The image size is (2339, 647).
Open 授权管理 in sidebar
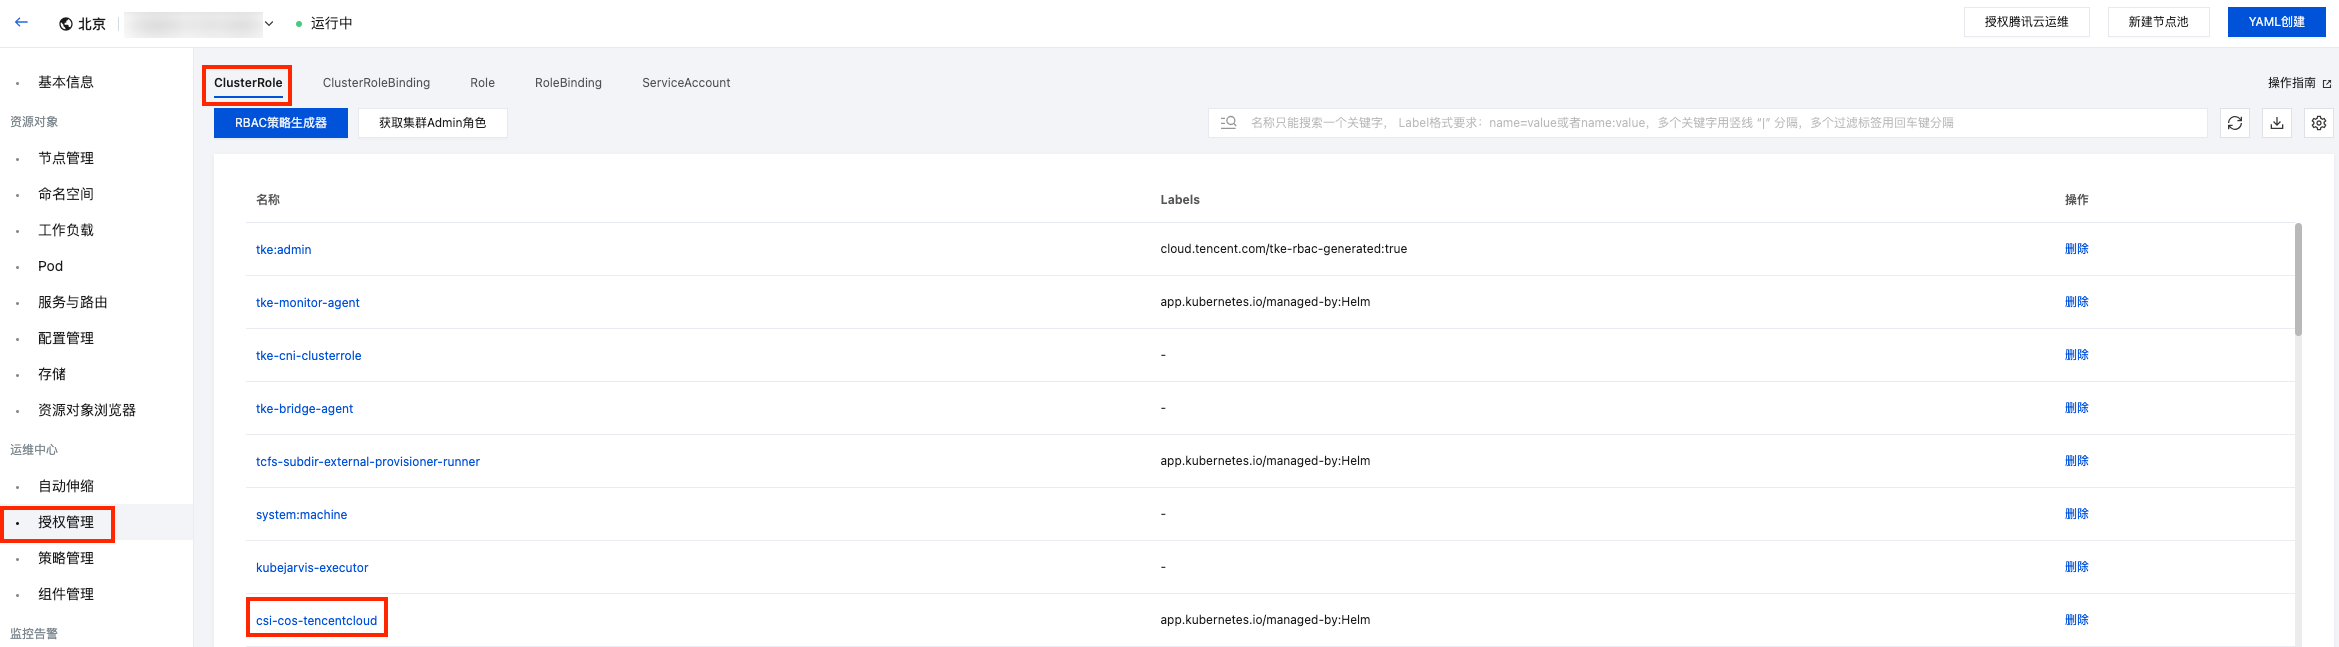click(x=66, y=522)
